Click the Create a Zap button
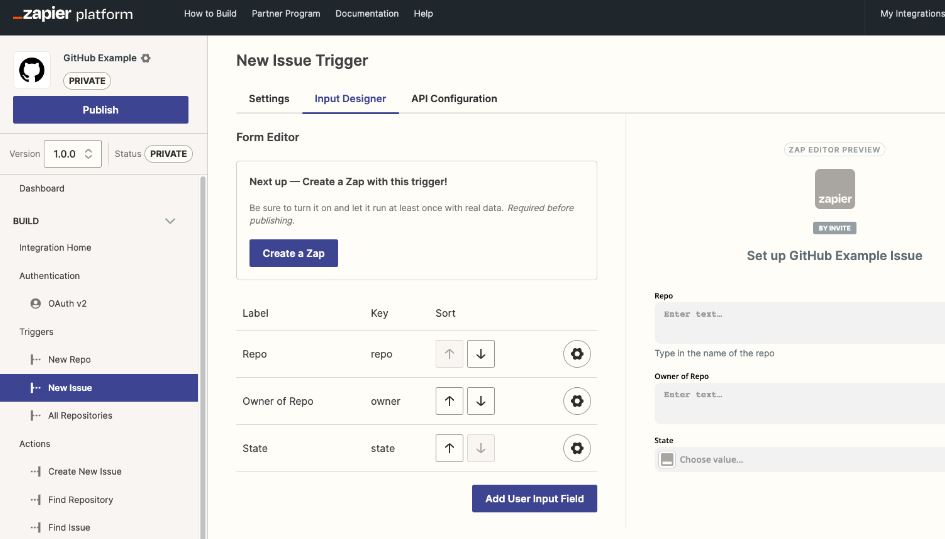 (x=294, y=253)
